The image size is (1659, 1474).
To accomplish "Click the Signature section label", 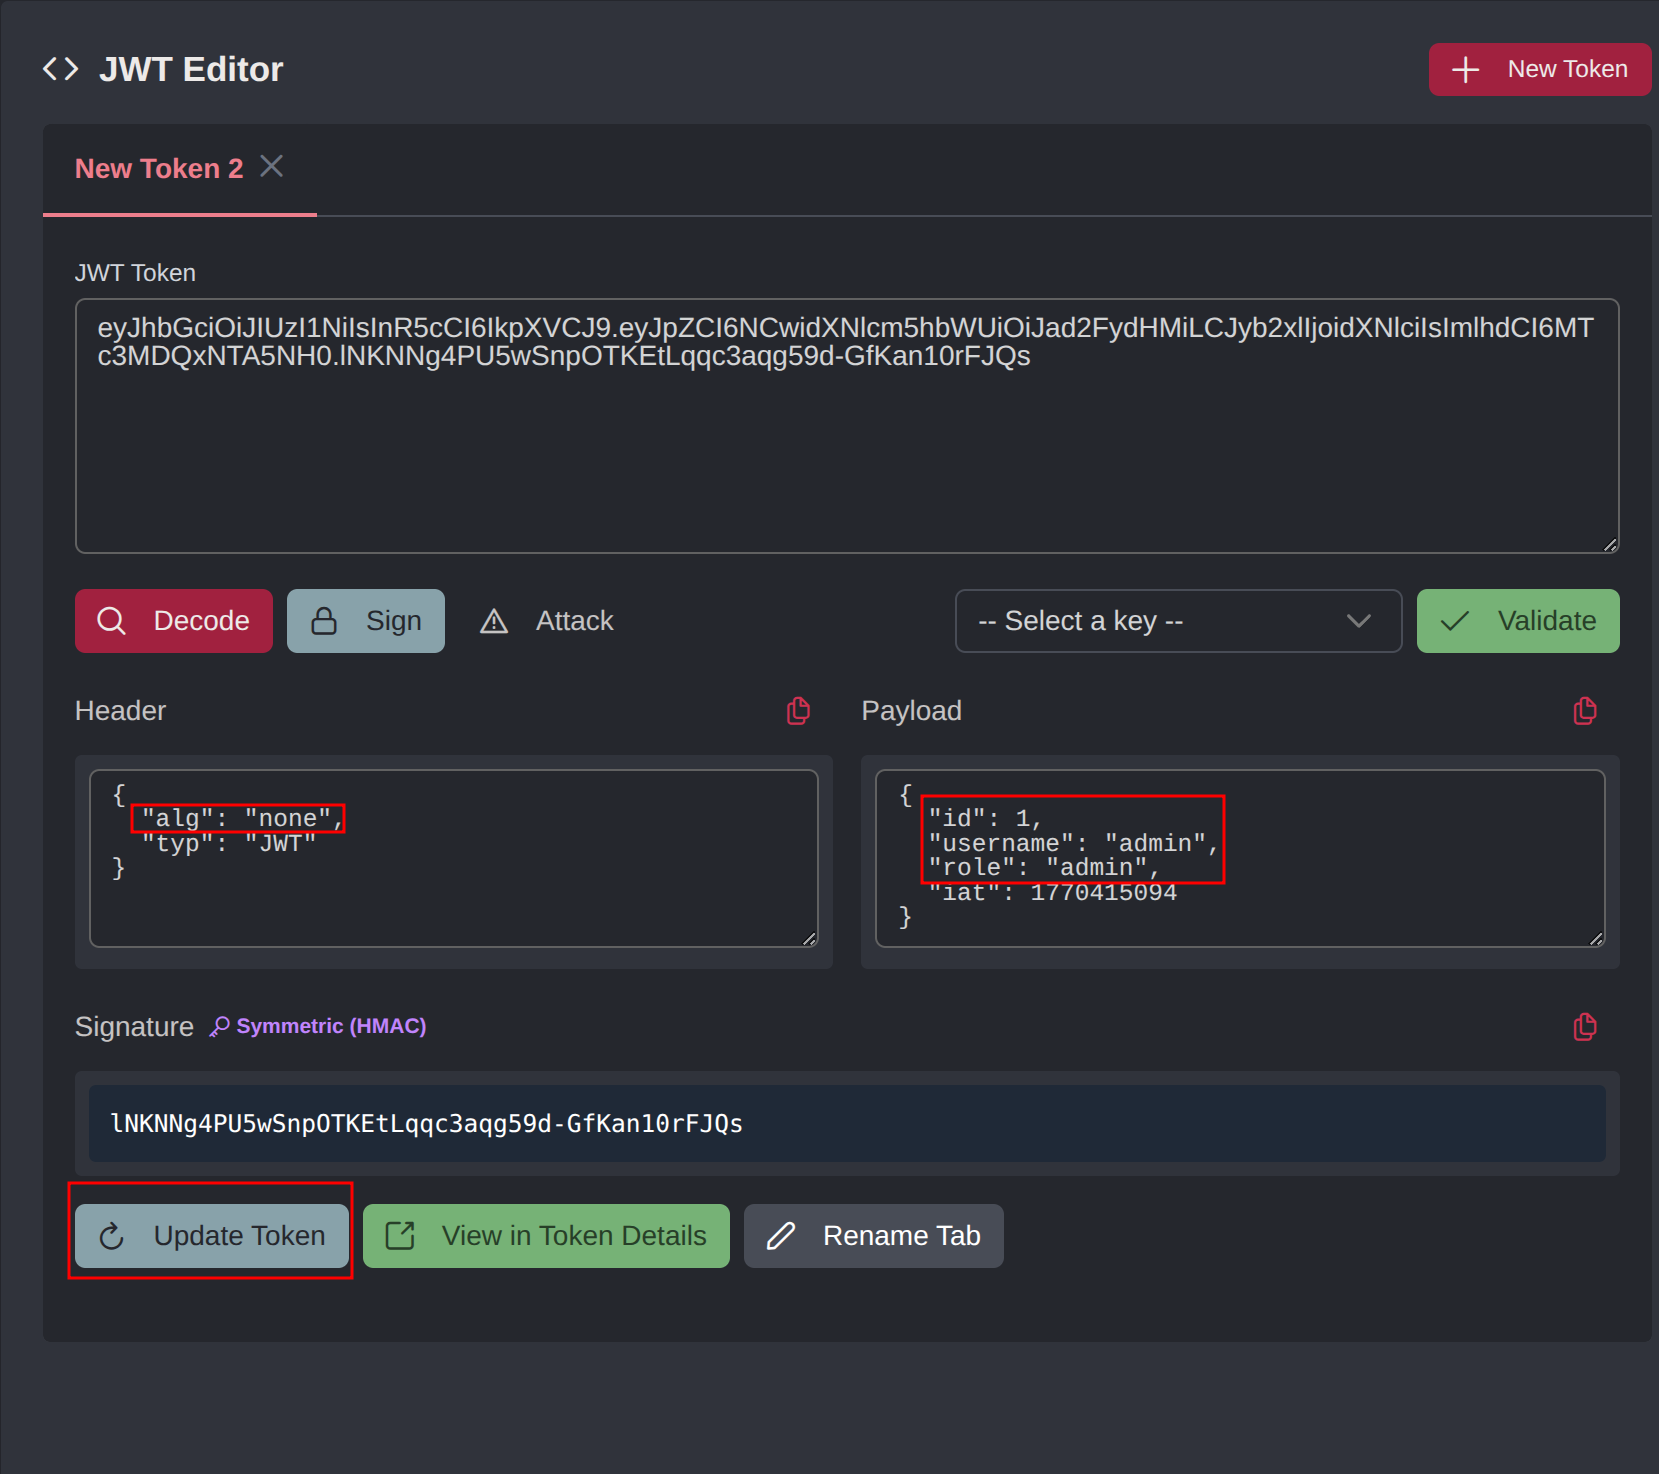I will [134, 1027].
